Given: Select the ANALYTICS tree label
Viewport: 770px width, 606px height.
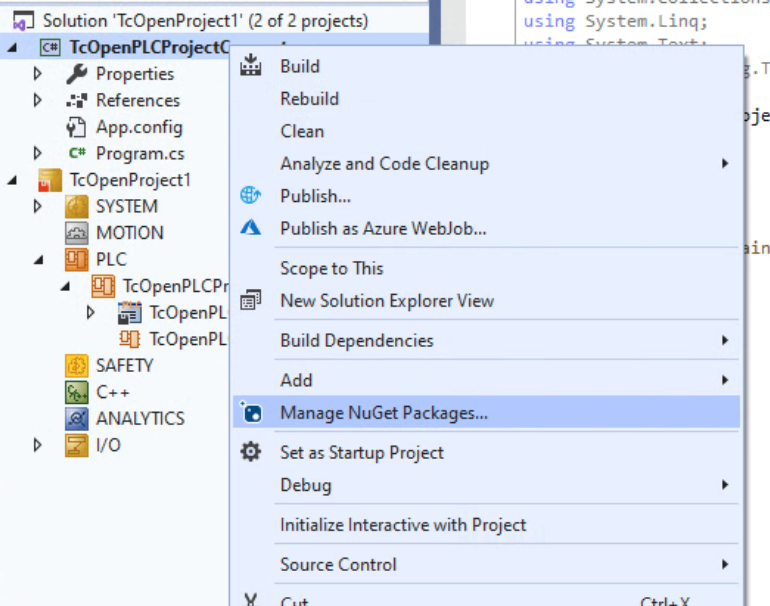Looking at the screenshot, I should point(140,418).
